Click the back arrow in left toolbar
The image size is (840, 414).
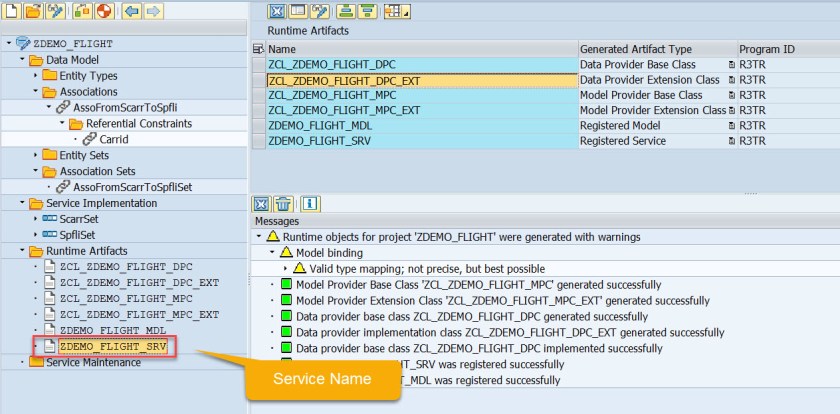tap(130, 11)
